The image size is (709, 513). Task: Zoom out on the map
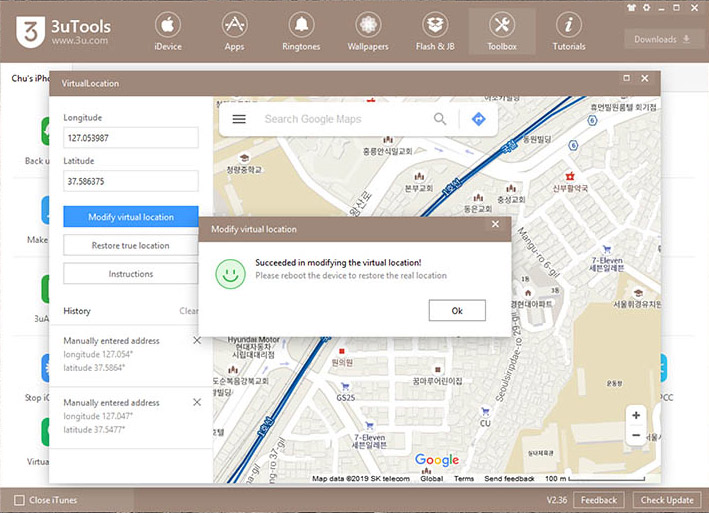[x=636, y=435]
